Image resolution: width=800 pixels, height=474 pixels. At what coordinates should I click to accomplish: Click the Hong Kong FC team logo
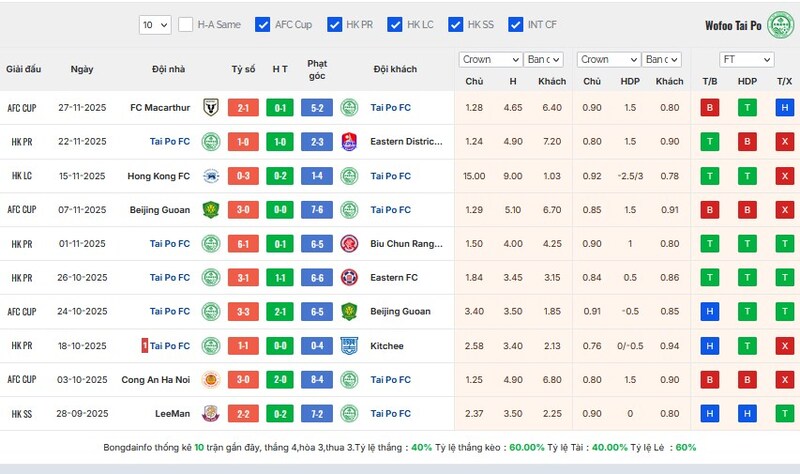point(211,176)
